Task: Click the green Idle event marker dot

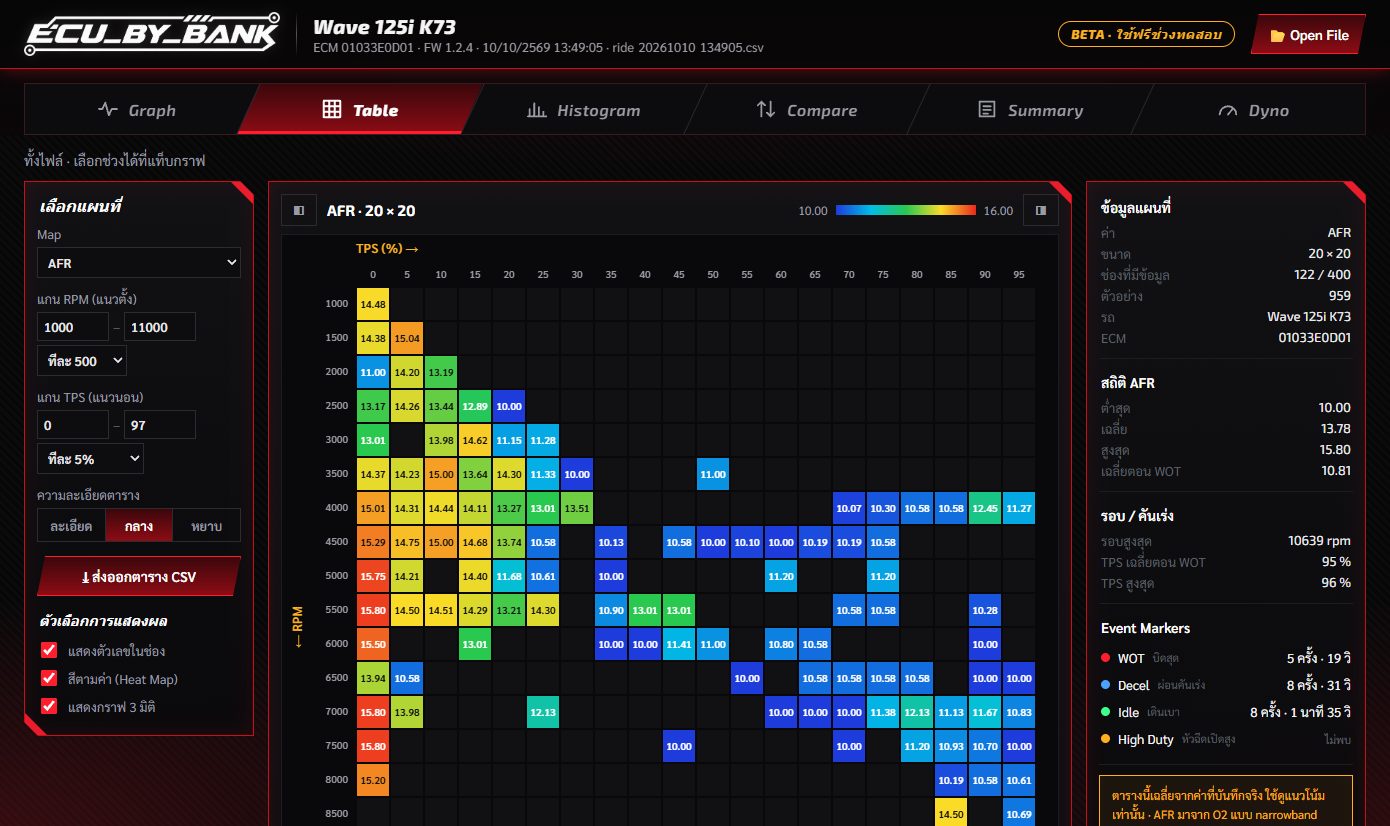Action: click(x=1106, y=712)
